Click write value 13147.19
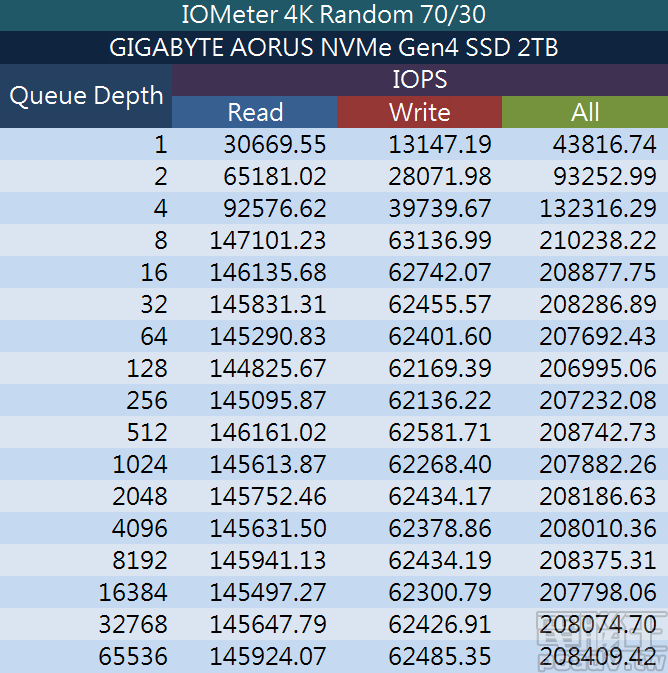The image size is (668, 673). 440,144
